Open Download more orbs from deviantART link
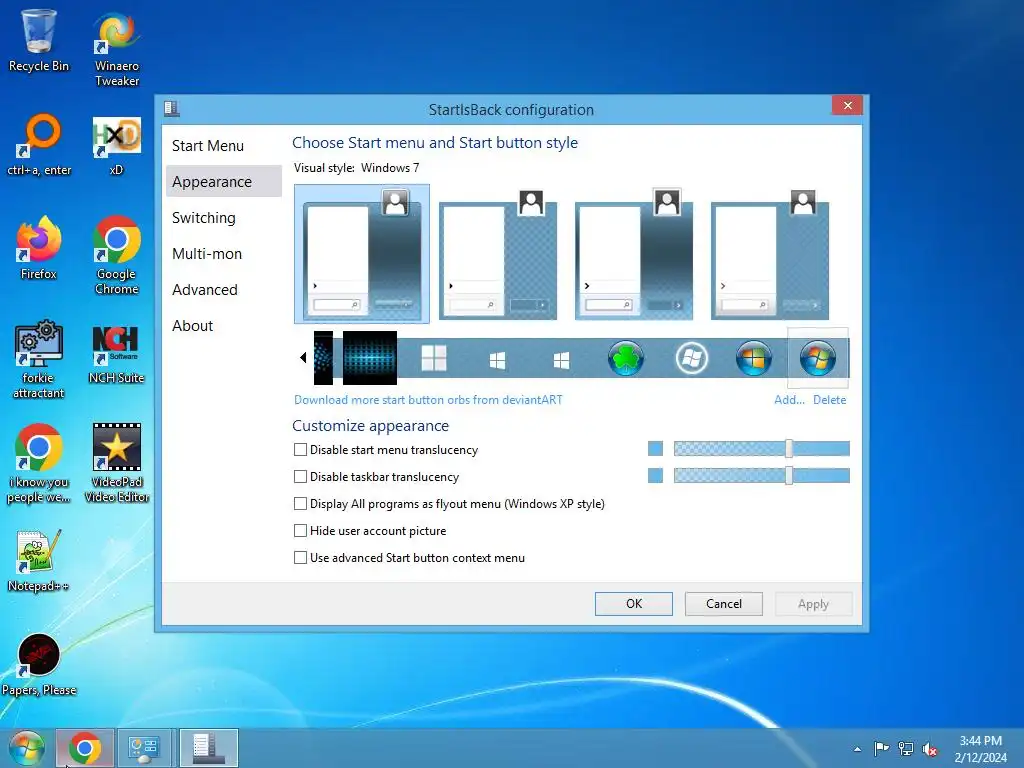The height and width of the screenshot is (768, 1024). click(428, 400)
